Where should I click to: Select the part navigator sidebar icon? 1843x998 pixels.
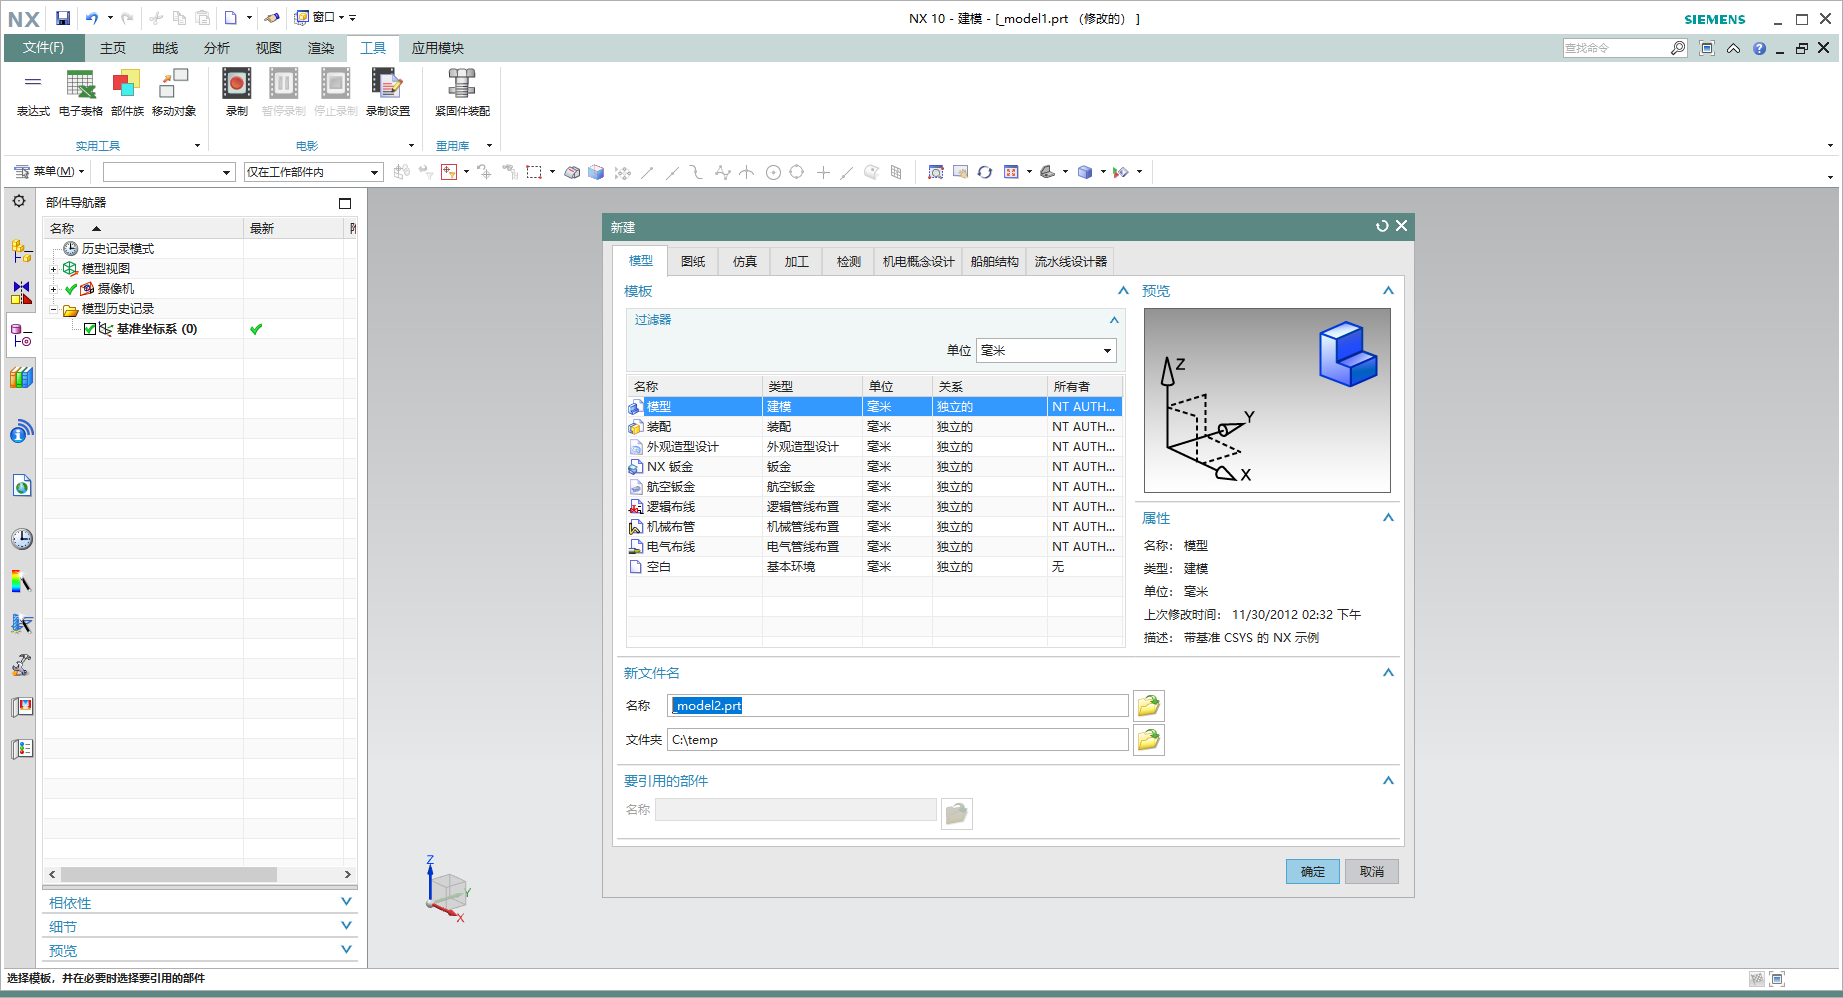click(x=21, y=336)
